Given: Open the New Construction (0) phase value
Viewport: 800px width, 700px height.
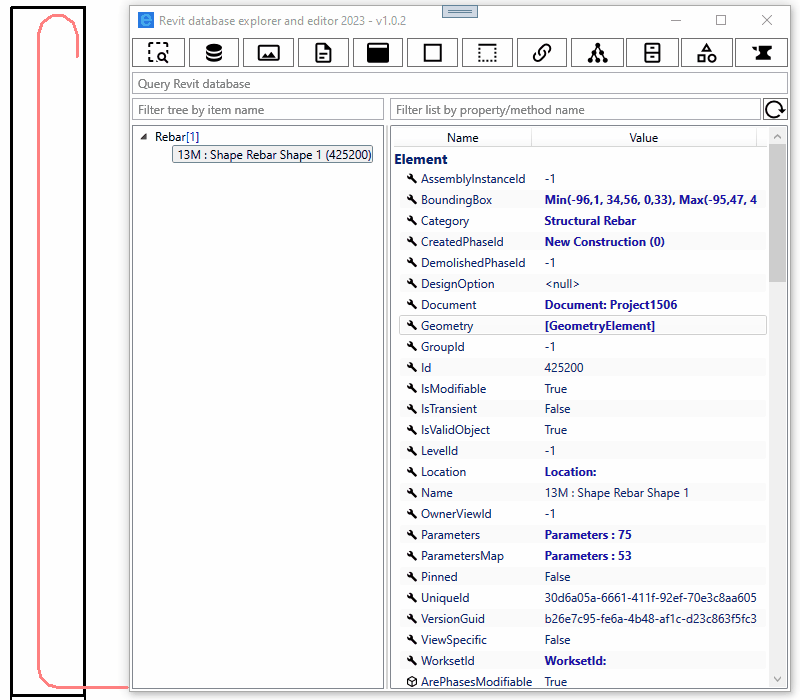Looking at the screenshot, I should [605, 242].
